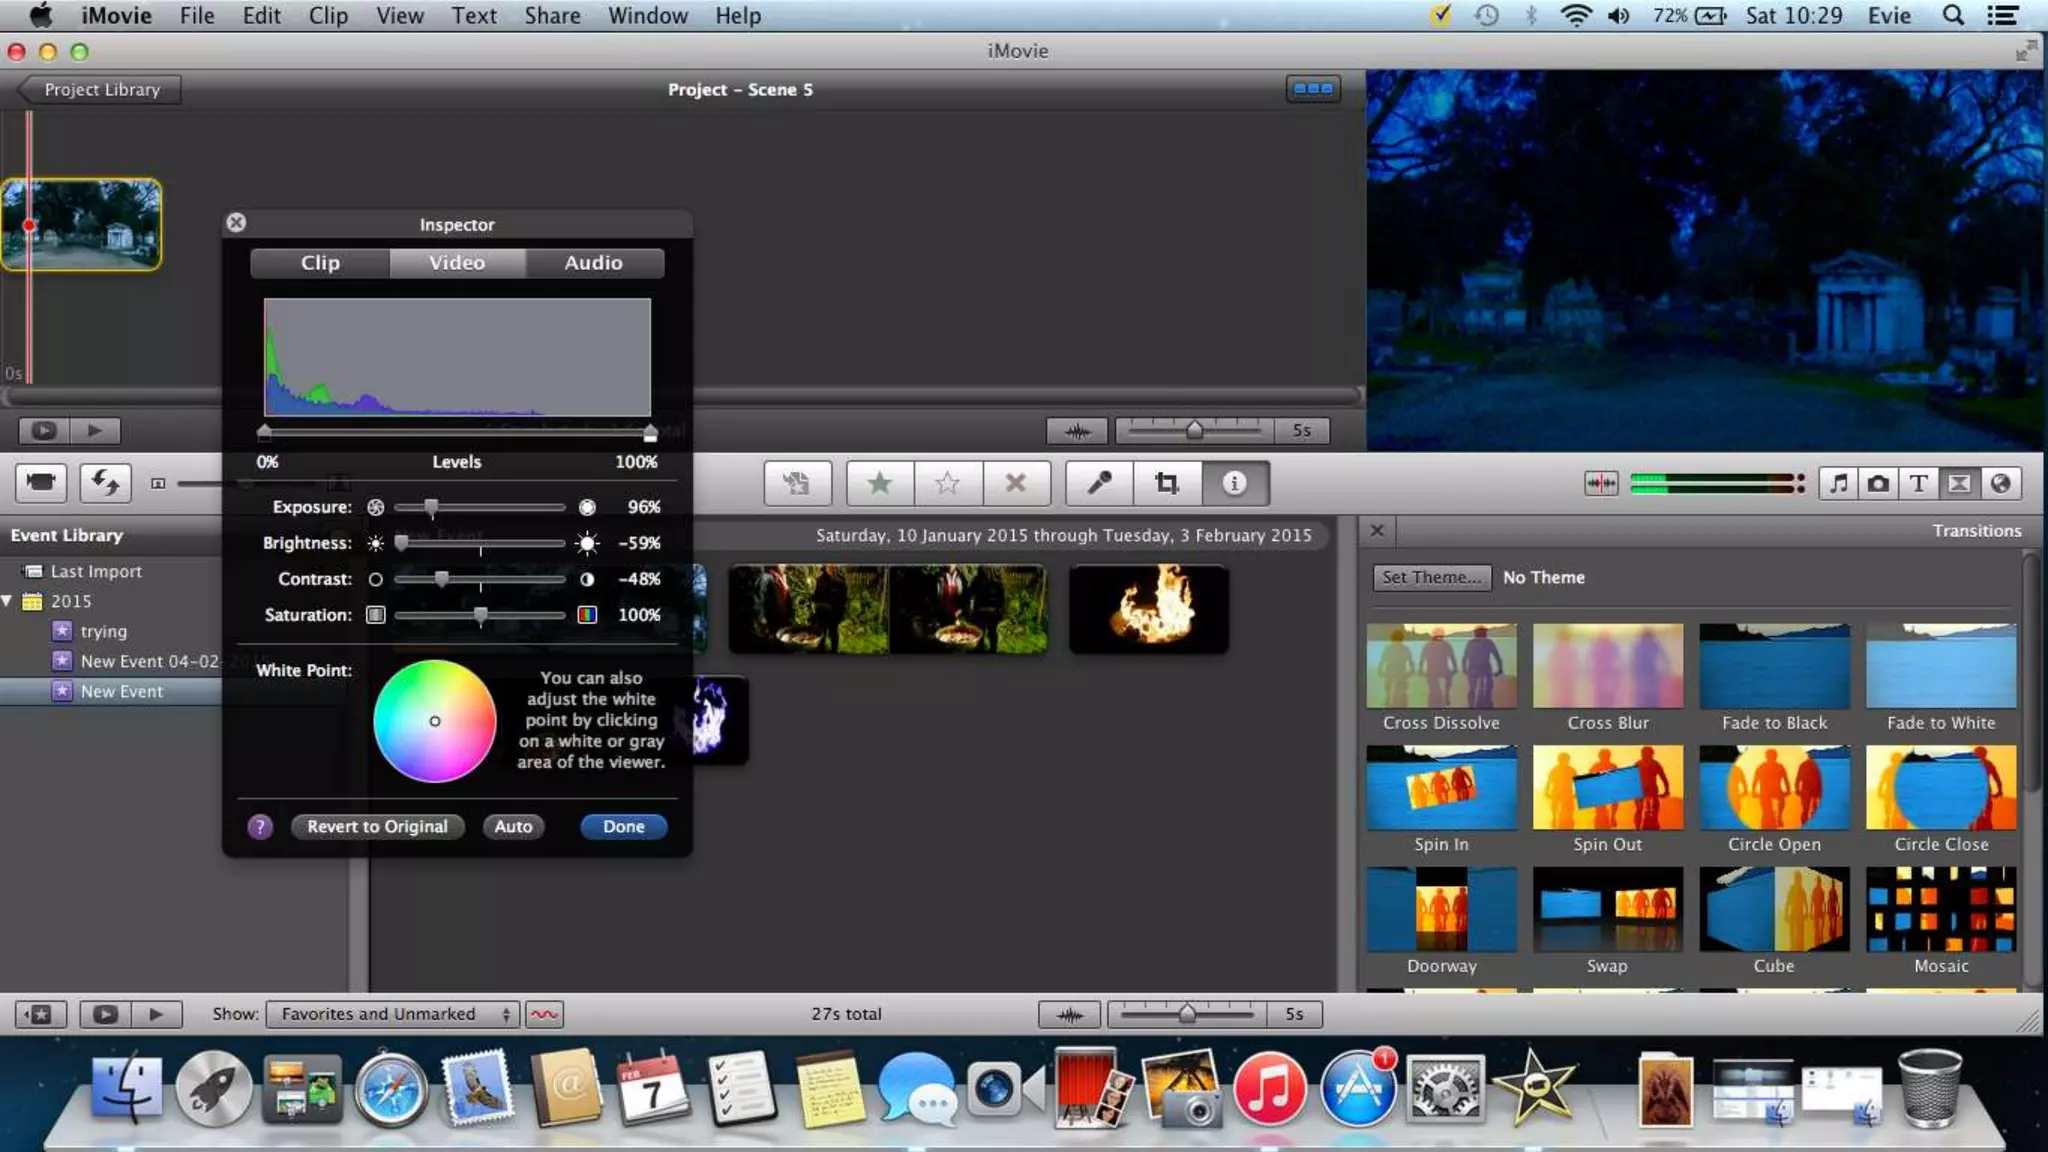This screenshot has width=2048, height=1152.
Task: Adjust the Brightness slider
Action: click(x=402, y=543)
